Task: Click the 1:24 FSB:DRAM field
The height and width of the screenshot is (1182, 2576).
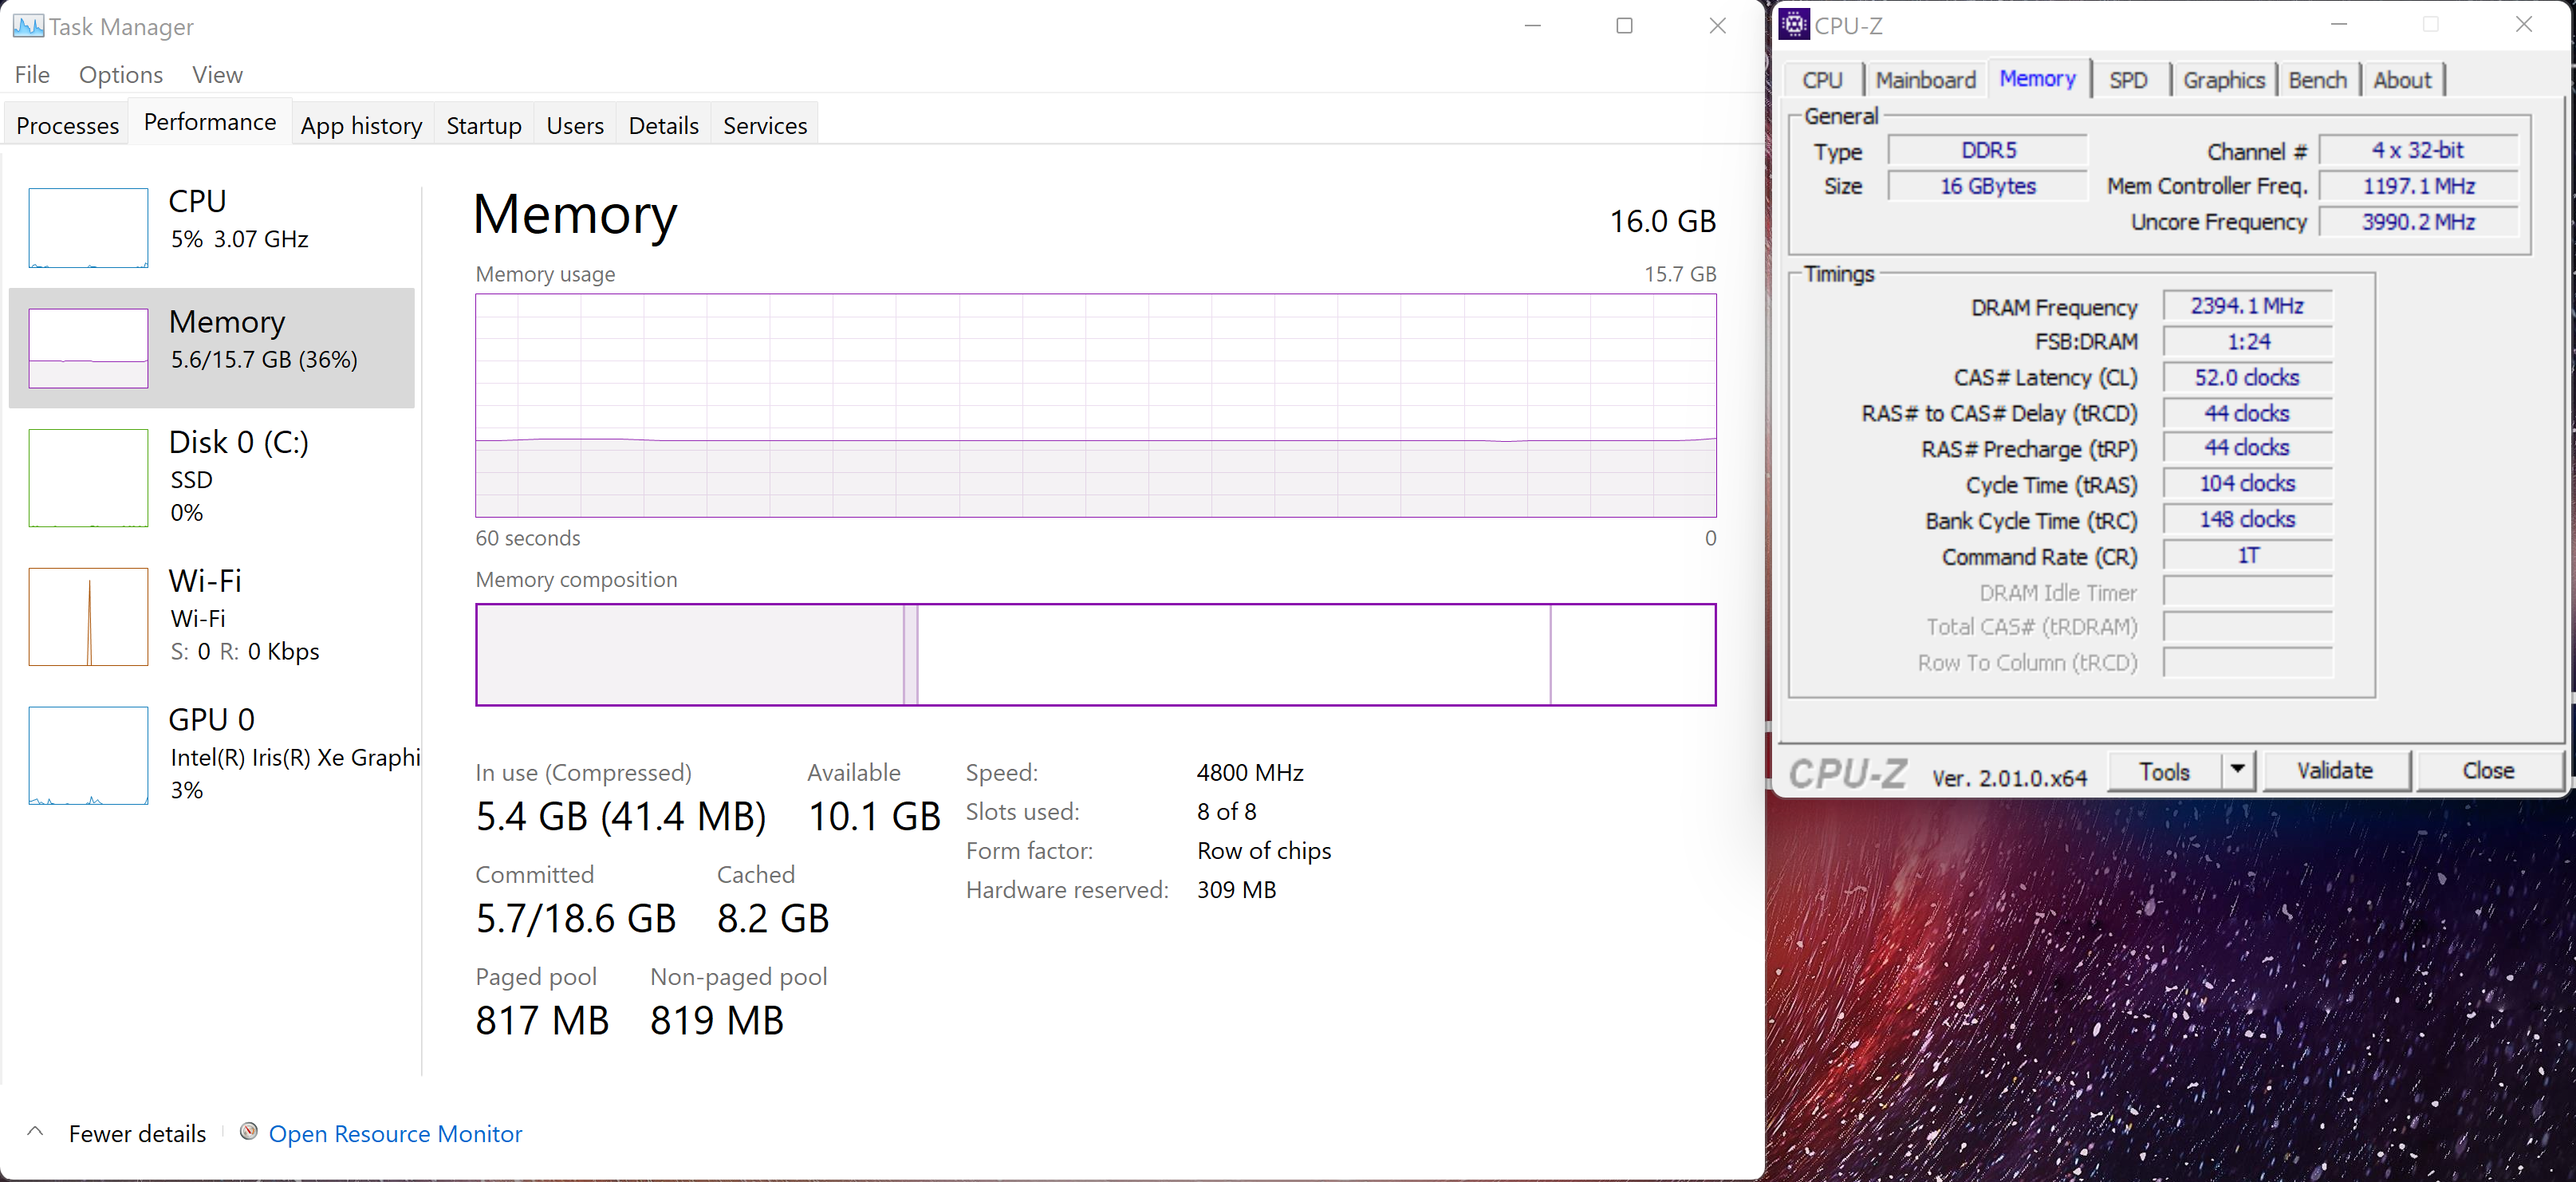Action: (x=2247, y=342)
